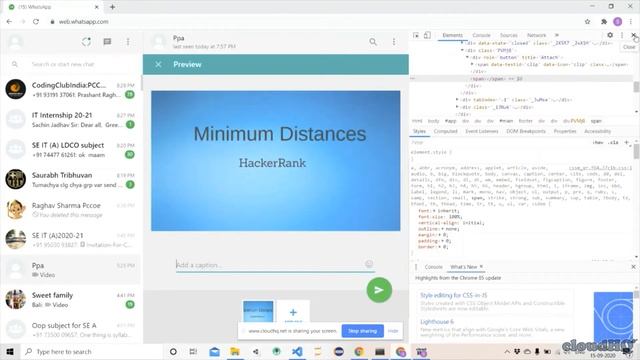
Task: Select the DOM Breakpoints pane tab
Action: coord(526,131)
